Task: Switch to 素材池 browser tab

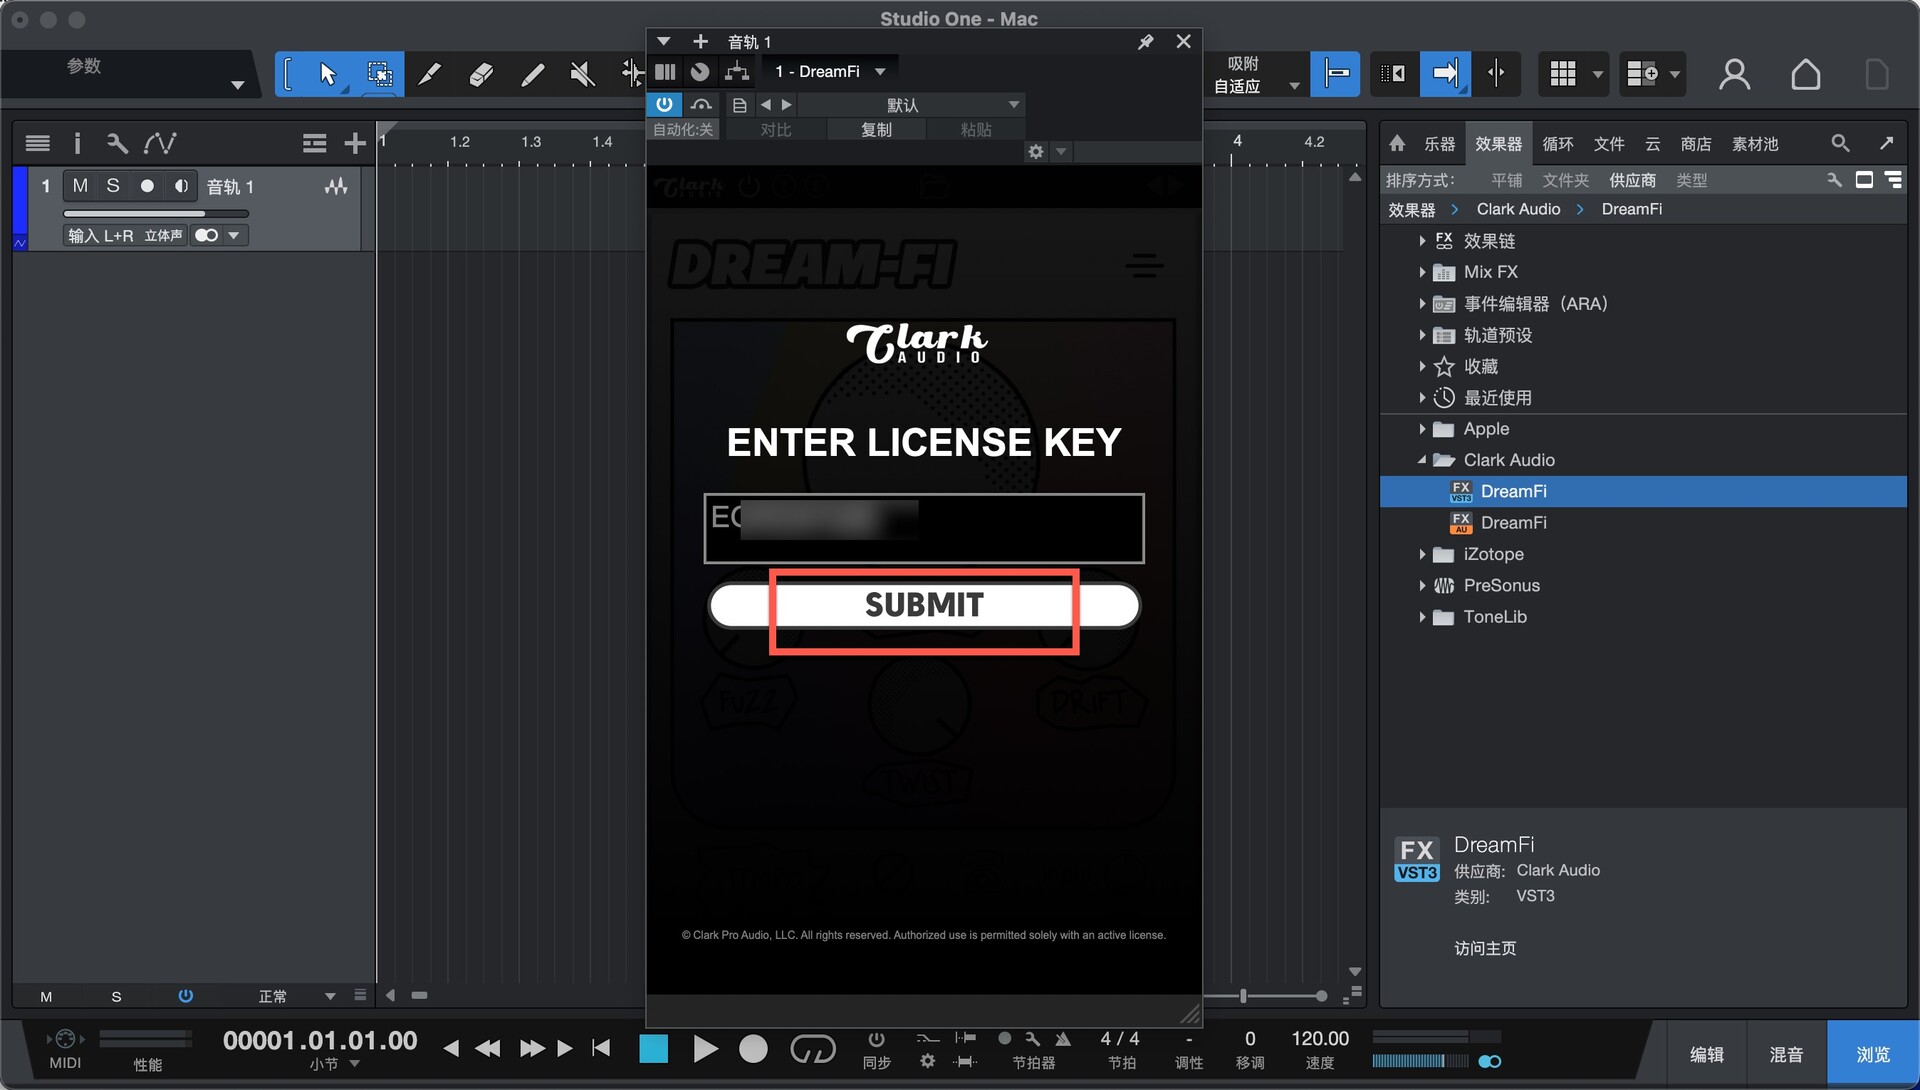Action: 1755,144
